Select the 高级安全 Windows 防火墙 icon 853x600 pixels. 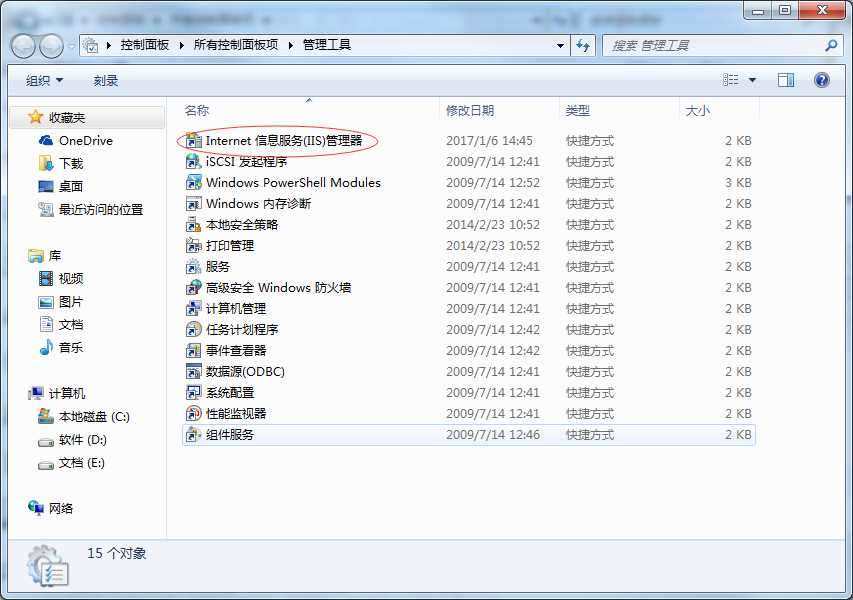[x=194, y=288]
